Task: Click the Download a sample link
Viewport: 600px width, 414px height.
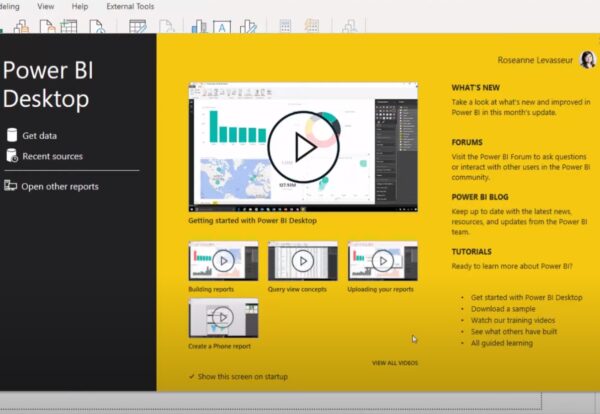Action: (x=503, y=309)
